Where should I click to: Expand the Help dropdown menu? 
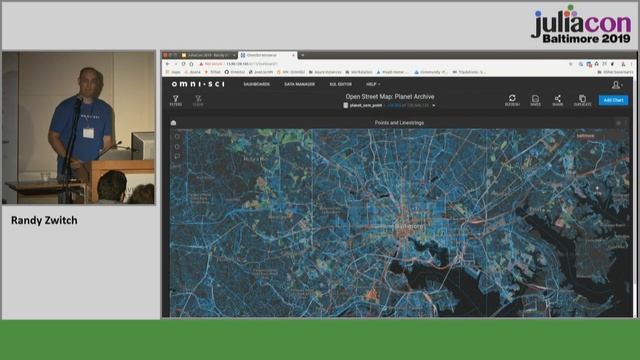(373, 84)
